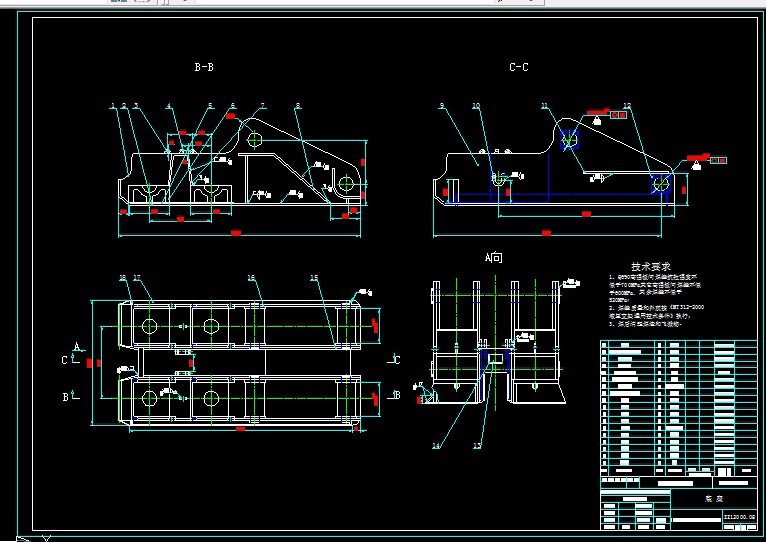This screenshot has width=766, height=542.
Task: Click the UCS Y-axis icon at the origin
Action: [46, 539]
